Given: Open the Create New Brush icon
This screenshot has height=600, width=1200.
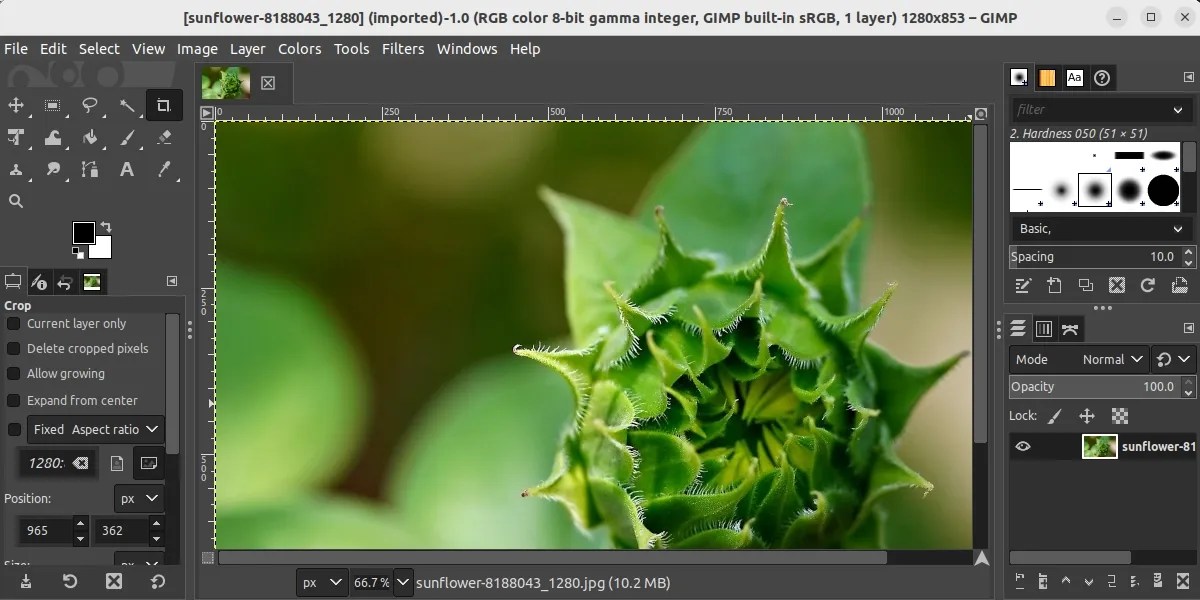Looking at the screenshot, I should [1053, 287].
